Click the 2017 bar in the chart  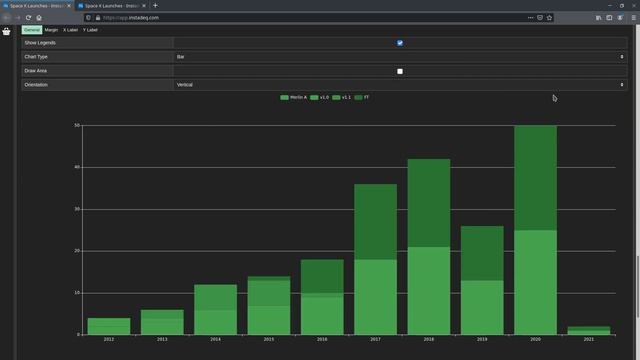pyautogui.click(x=375, y=259)
